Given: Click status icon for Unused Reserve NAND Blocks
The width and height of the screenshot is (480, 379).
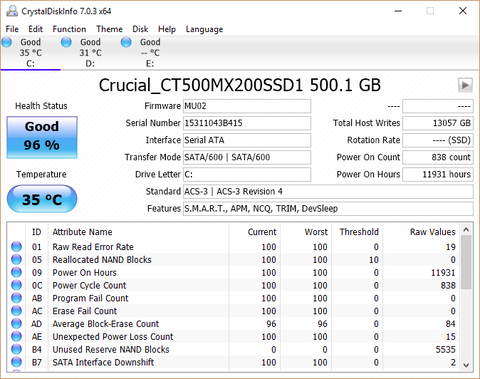Looking at the screenshot, I should (16, 349).
